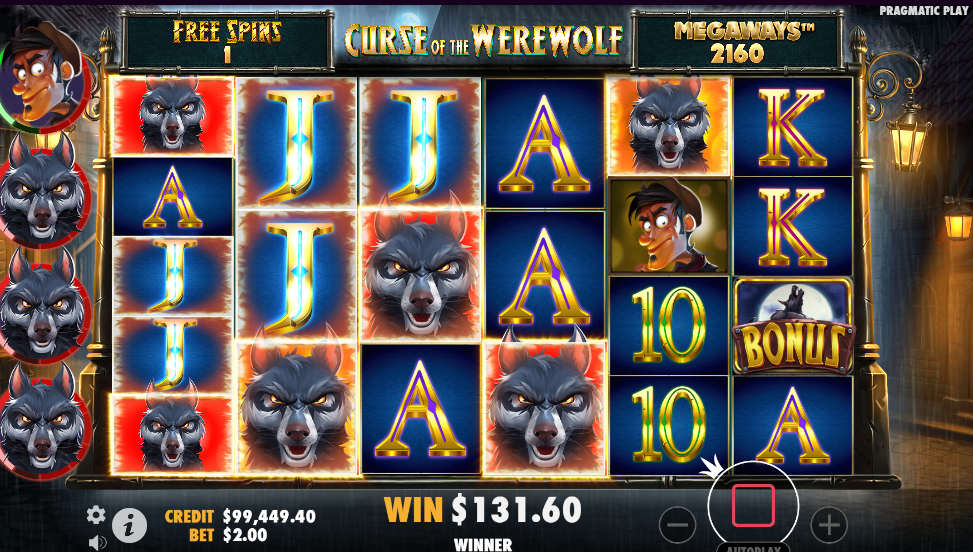Click the Credit balance display
973x552 pixels.
pos(240,516)
